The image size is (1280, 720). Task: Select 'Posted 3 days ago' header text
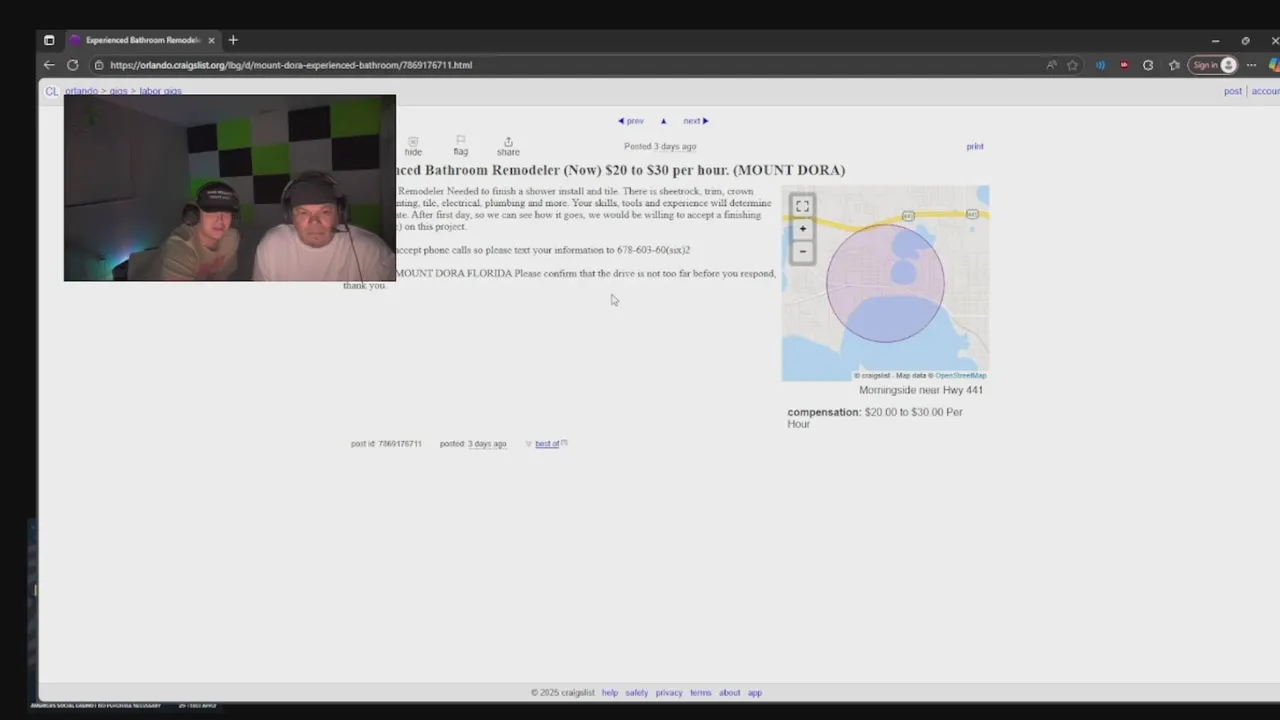point(660,147)
